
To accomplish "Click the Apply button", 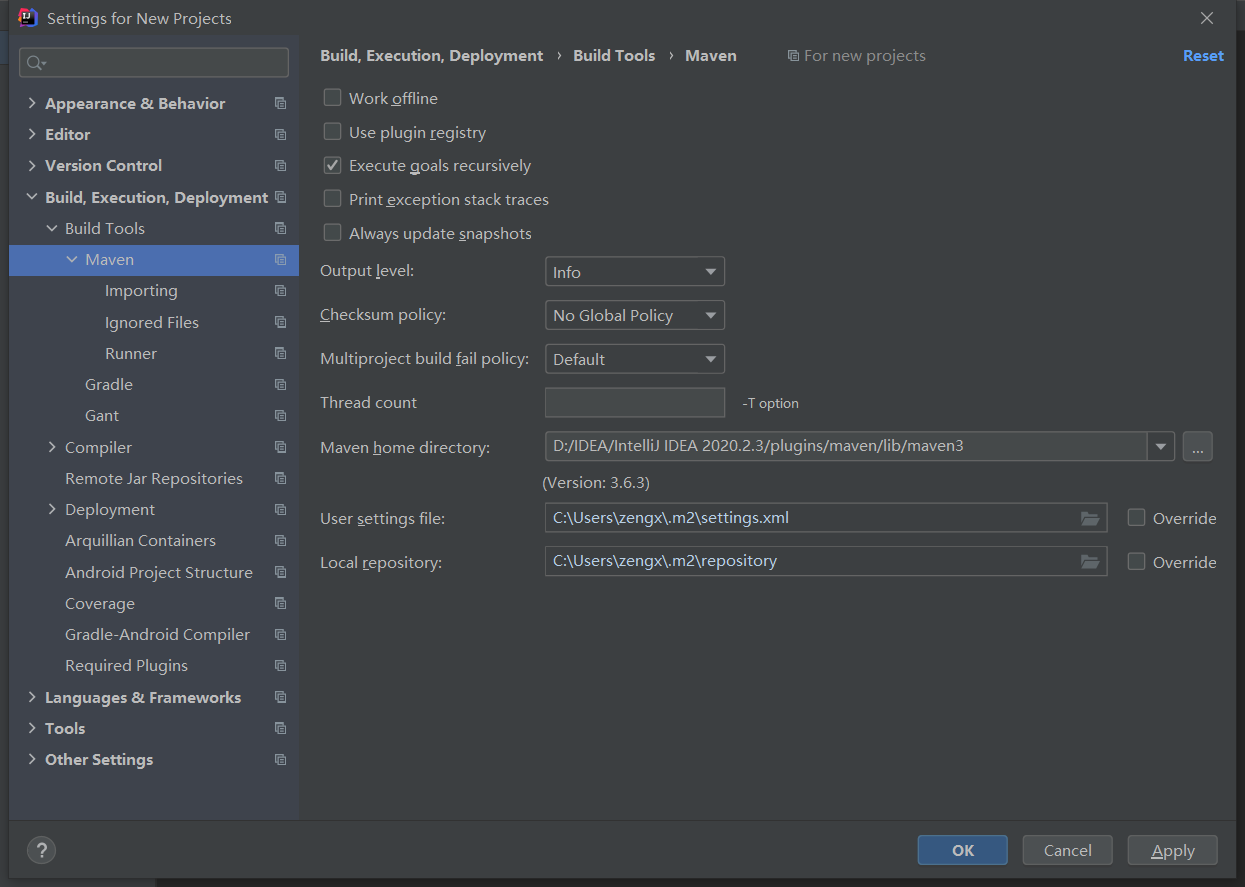I will pyautogui.click(x=1173, y=850).
